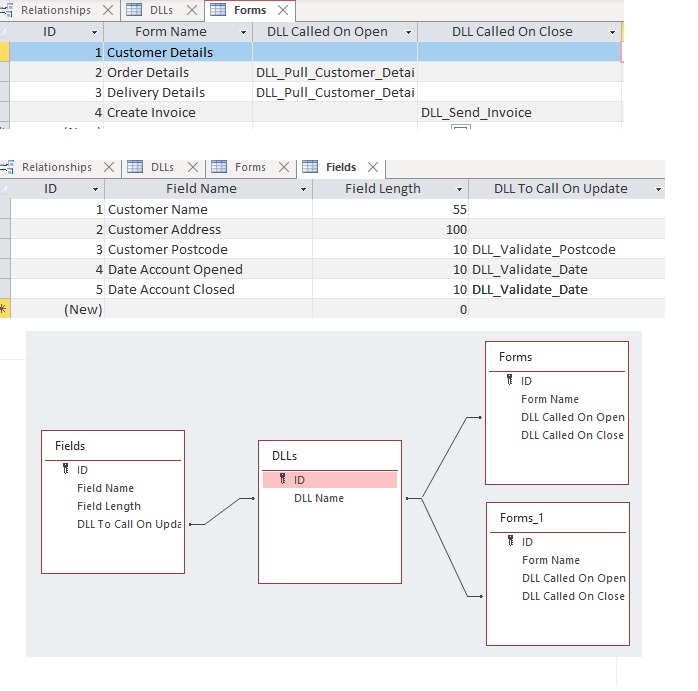Click the DLLs table icon above the Field Name table
The height and width of the screenshot is (691, 698).
click(135, 167)
